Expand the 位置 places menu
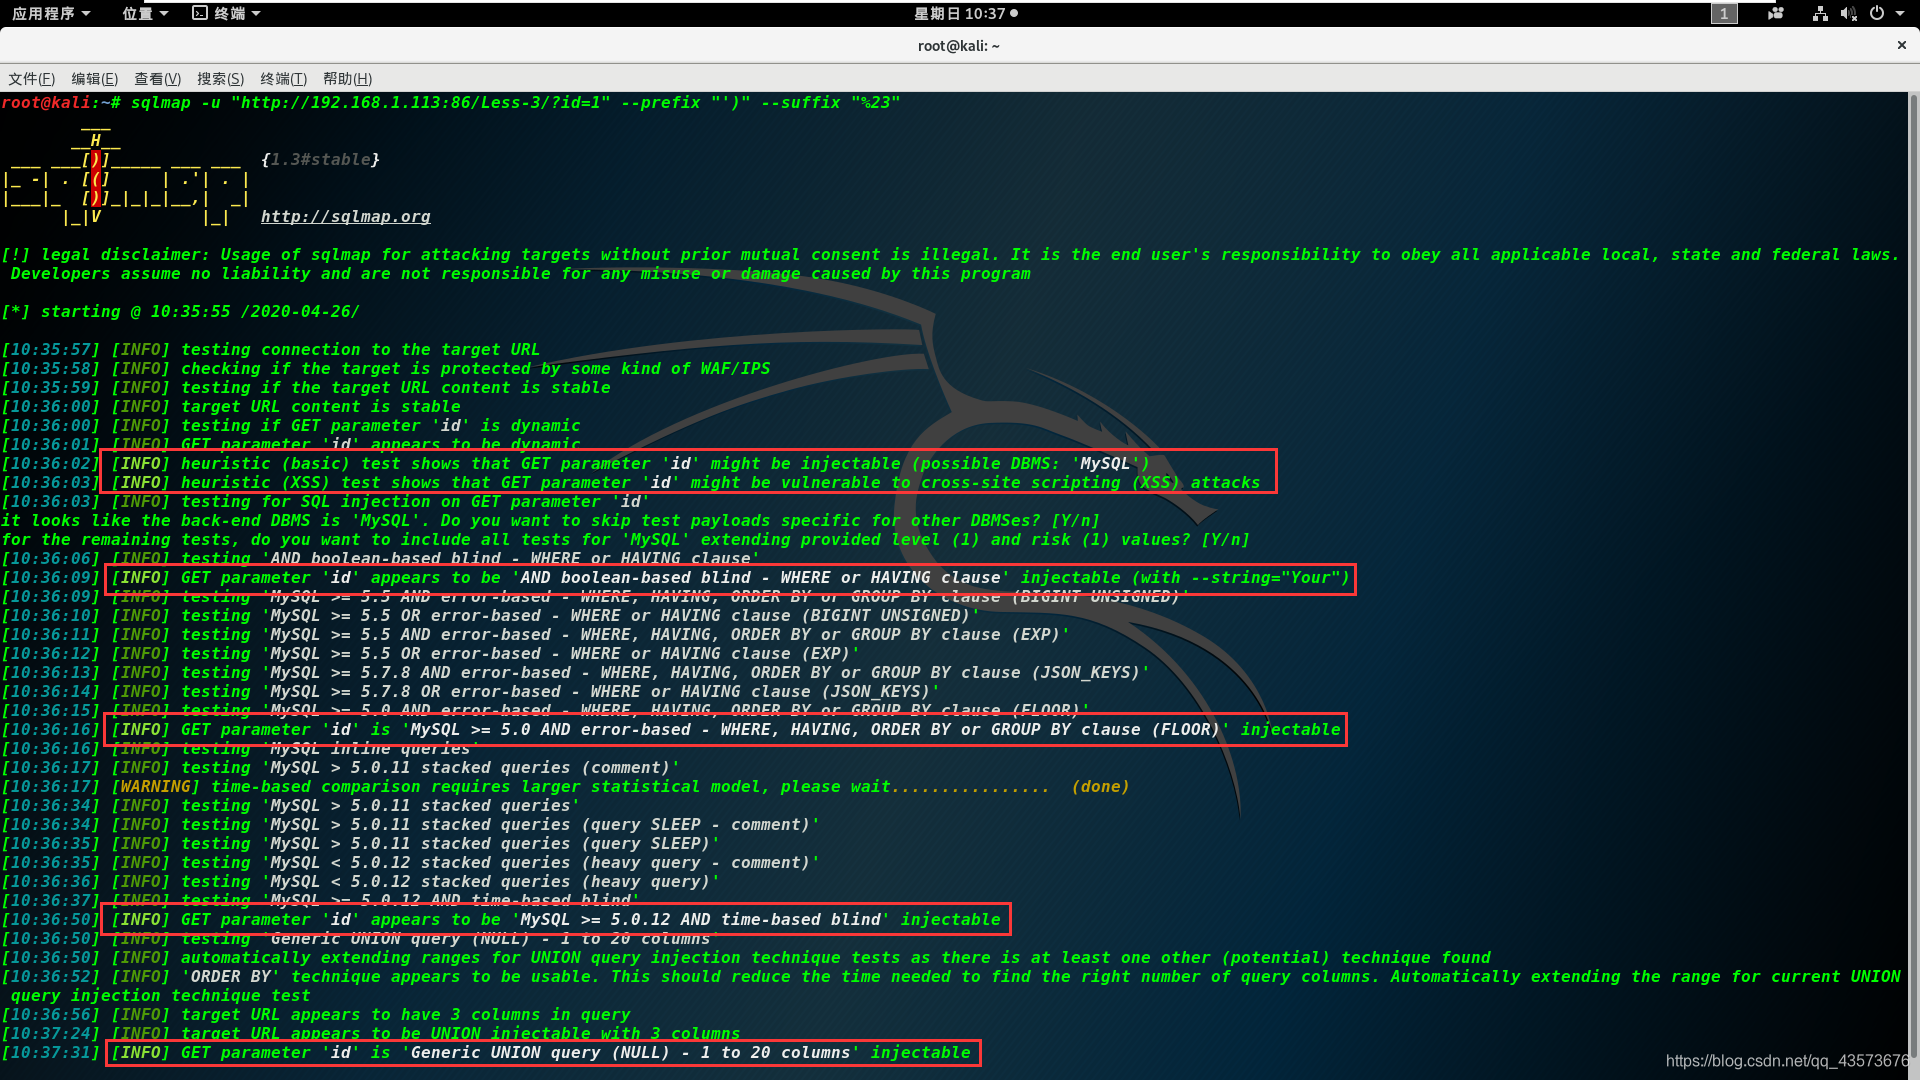1920x1080 pixels. (x=145, y=13)
